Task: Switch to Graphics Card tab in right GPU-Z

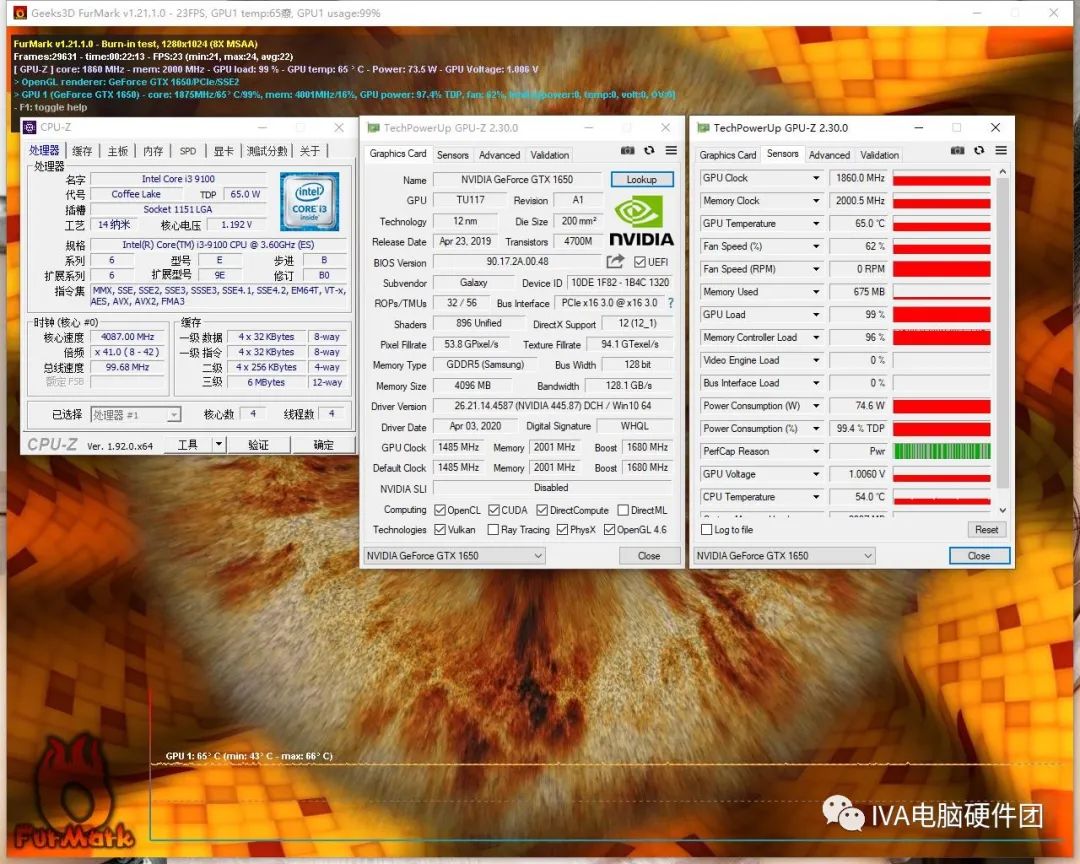Action: pos(727,155)
